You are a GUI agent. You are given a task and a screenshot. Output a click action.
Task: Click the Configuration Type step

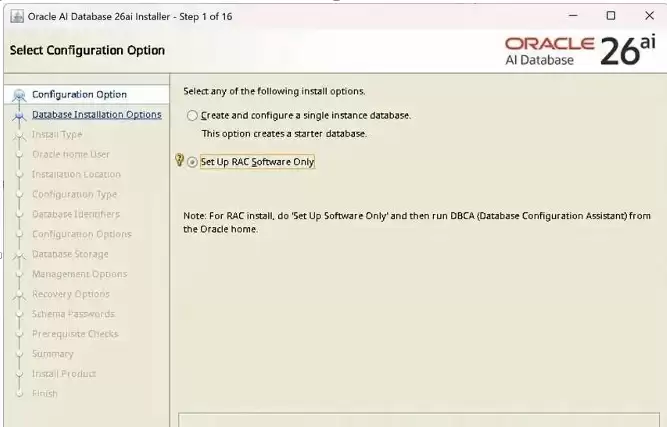(74, 194)
